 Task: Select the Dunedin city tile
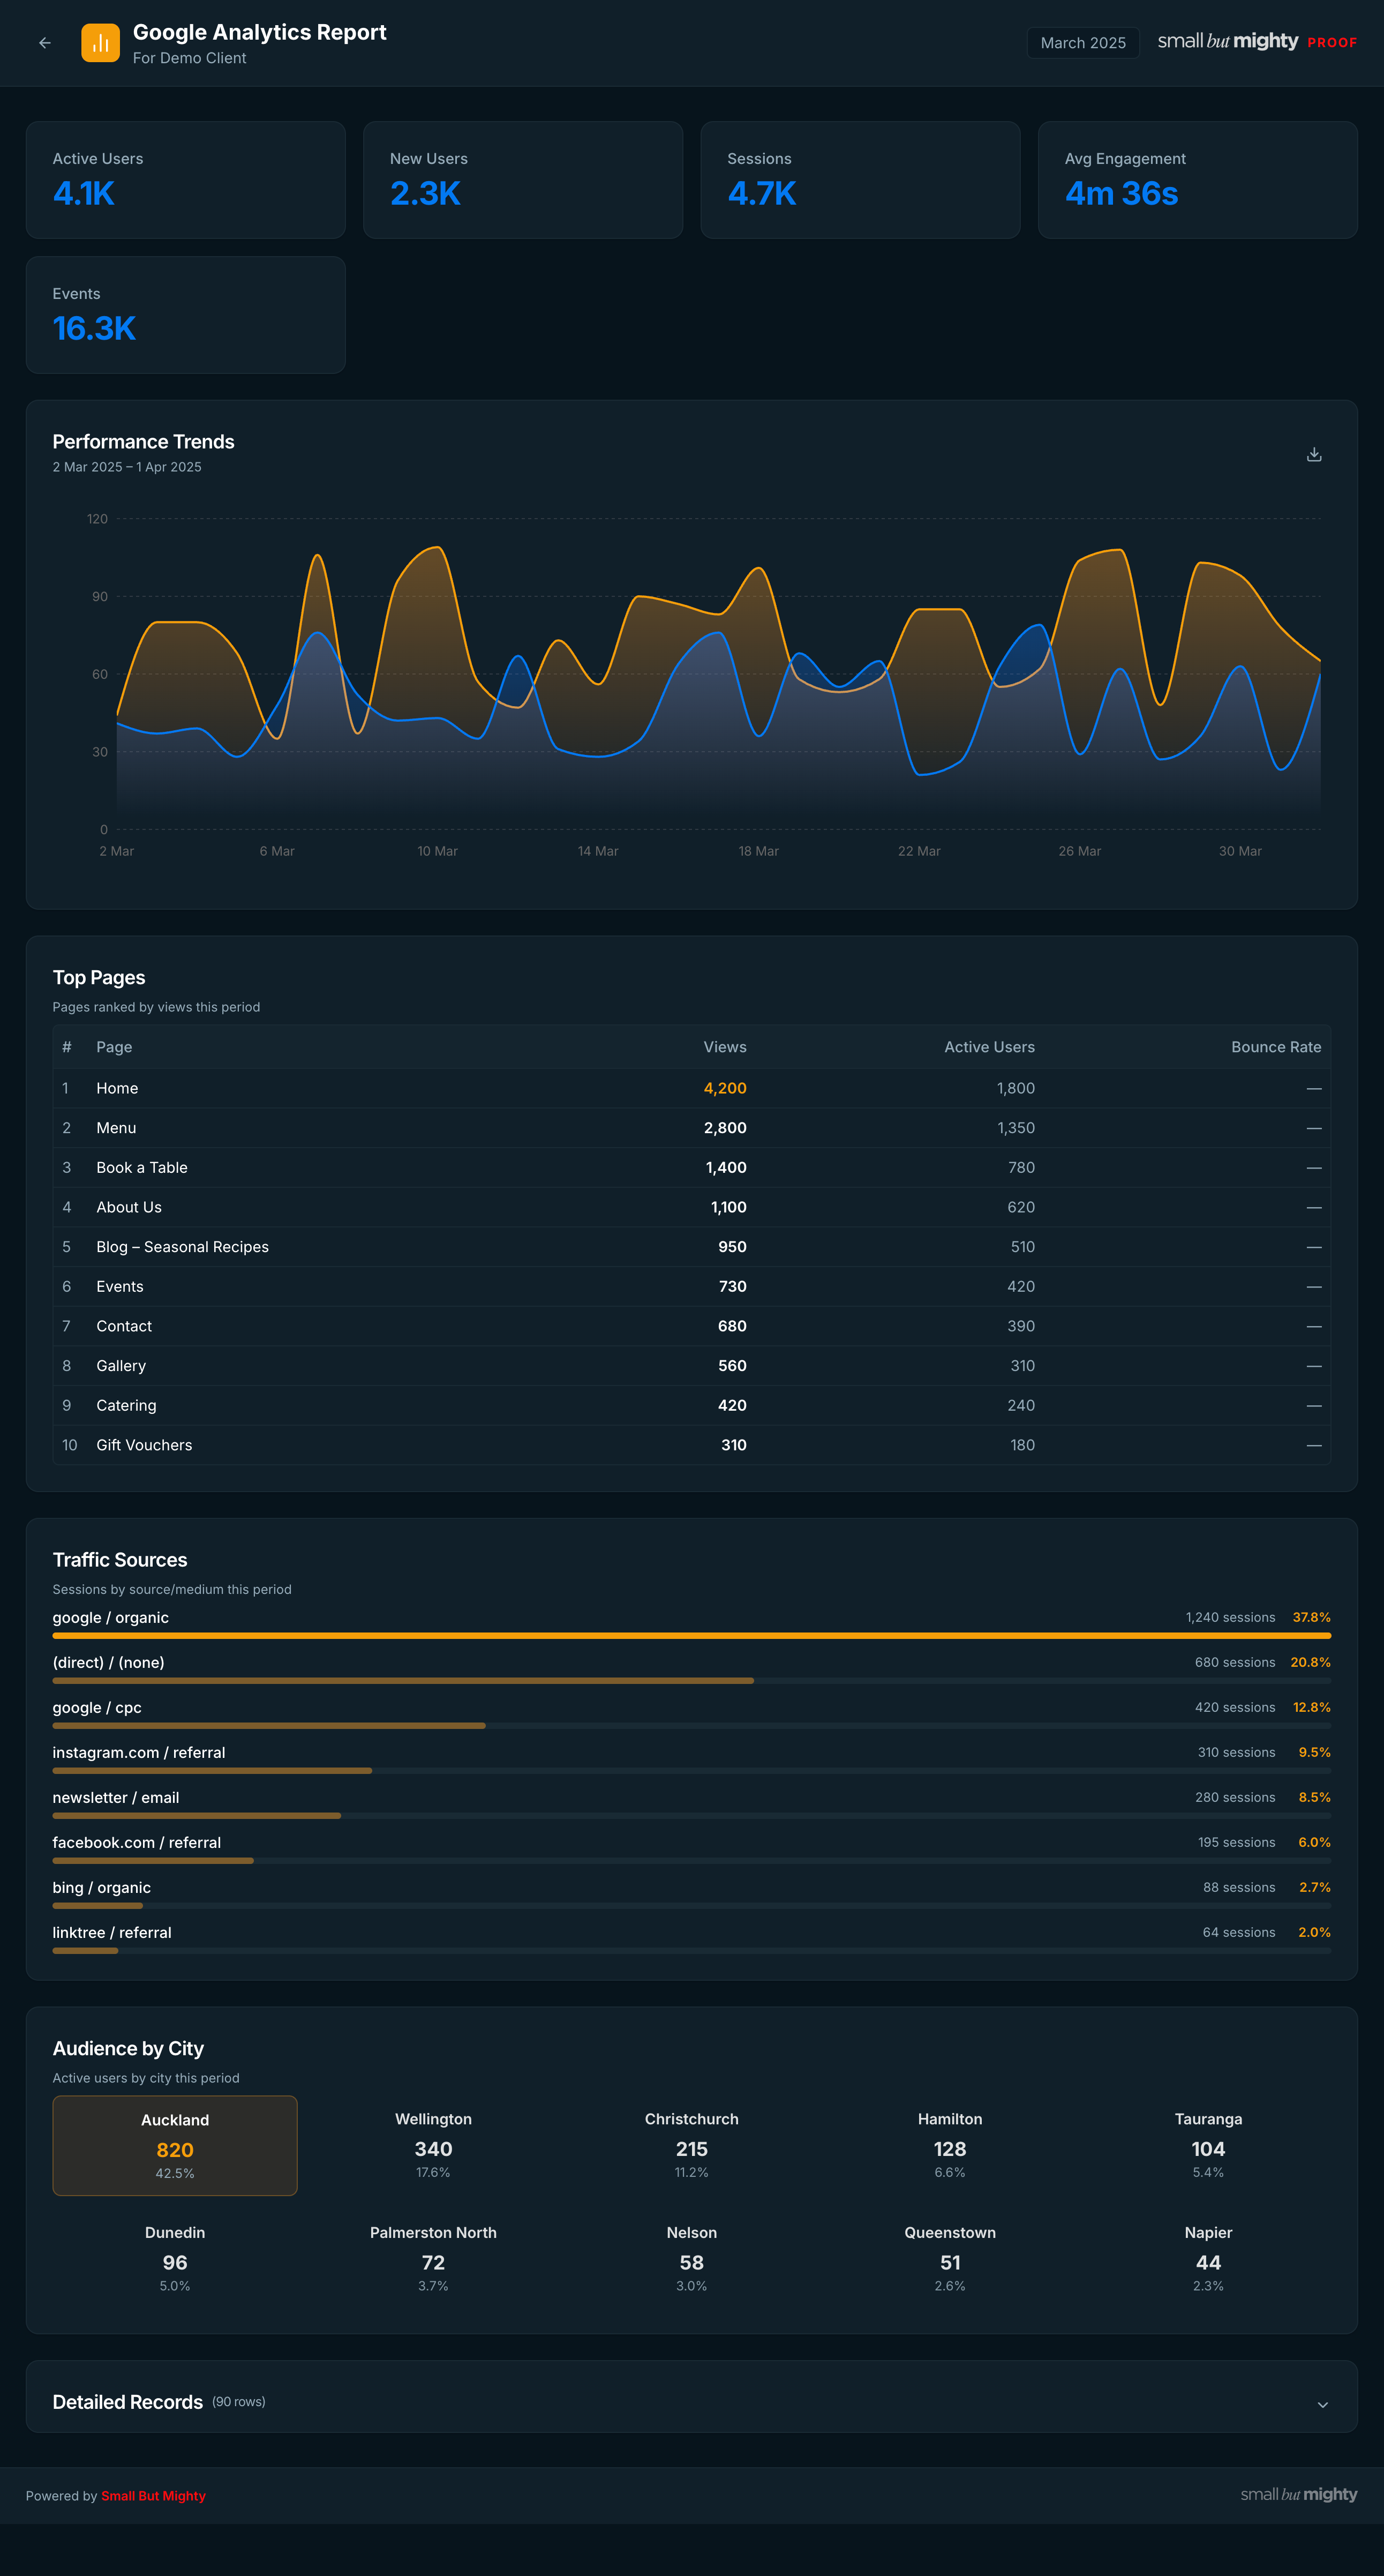[175, 2259]
